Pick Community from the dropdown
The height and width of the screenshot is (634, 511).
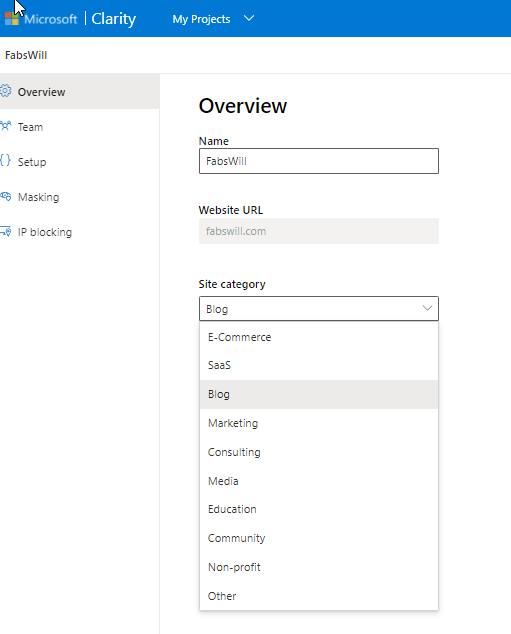tap(319, 538)
